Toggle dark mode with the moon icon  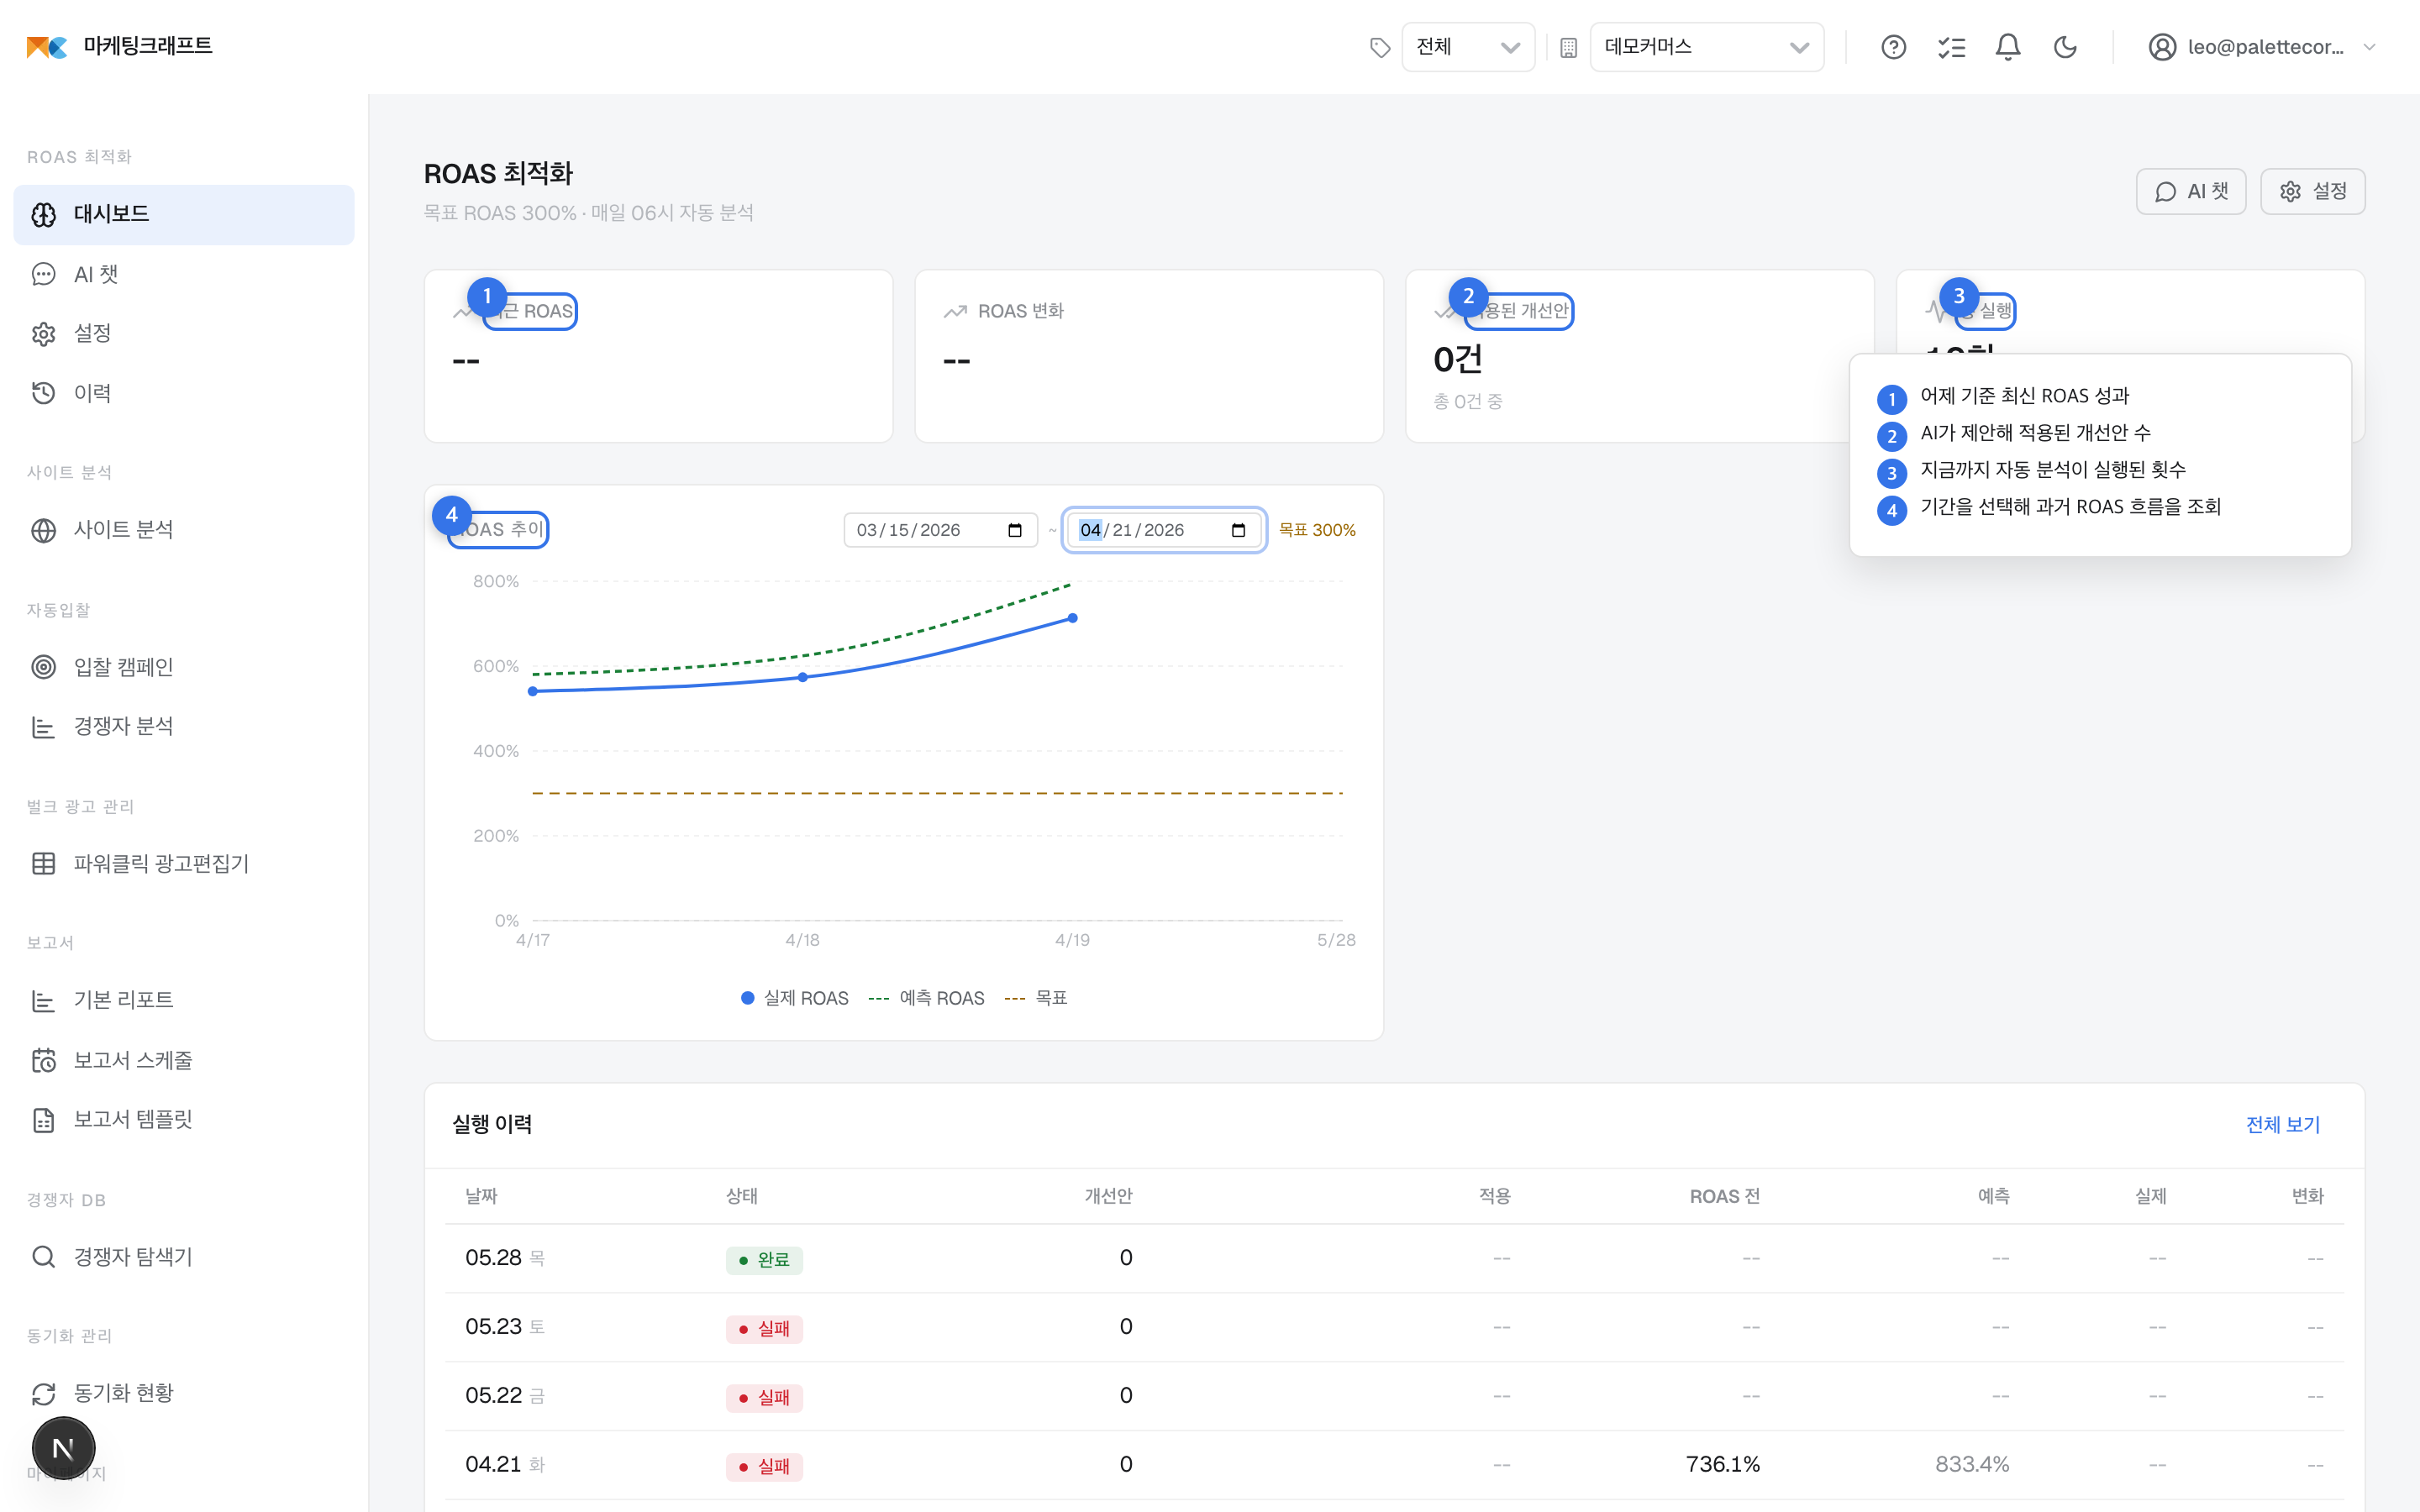click(2065, 47)
